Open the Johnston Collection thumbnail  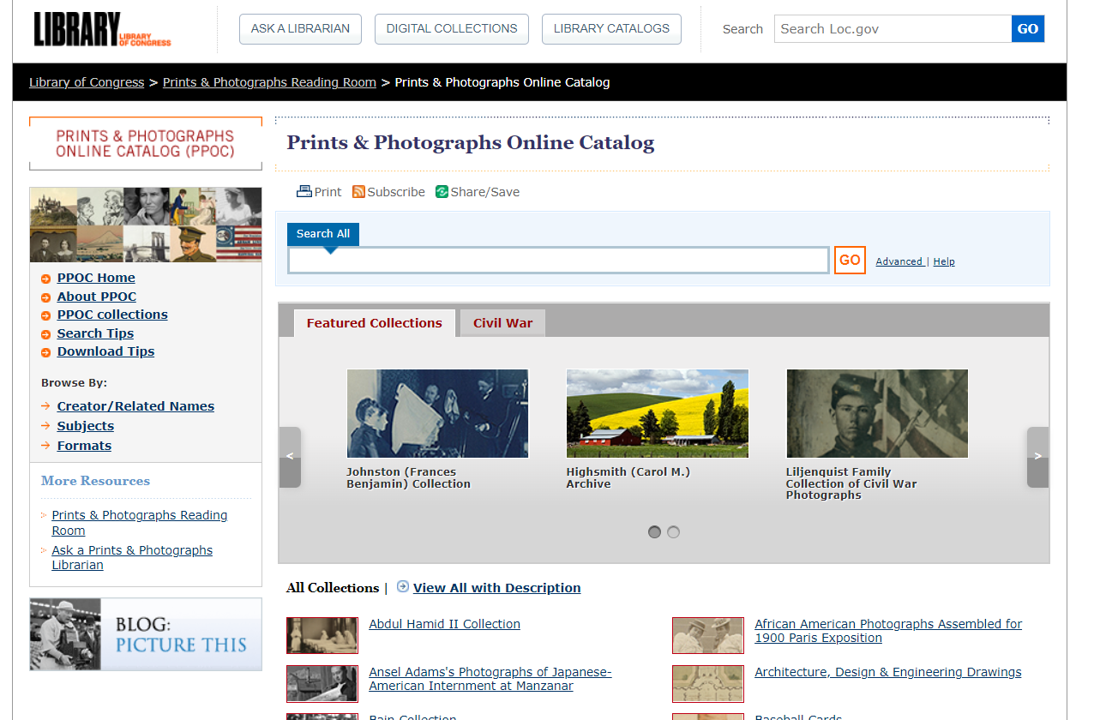point(437,414)
